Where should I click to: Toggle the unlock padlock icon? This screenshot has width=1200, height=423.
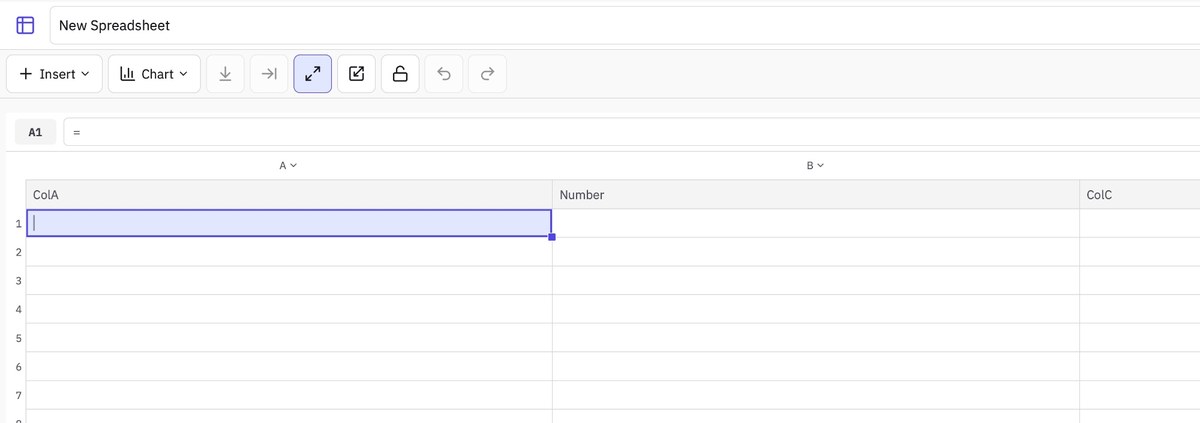(x=400, y=74)
